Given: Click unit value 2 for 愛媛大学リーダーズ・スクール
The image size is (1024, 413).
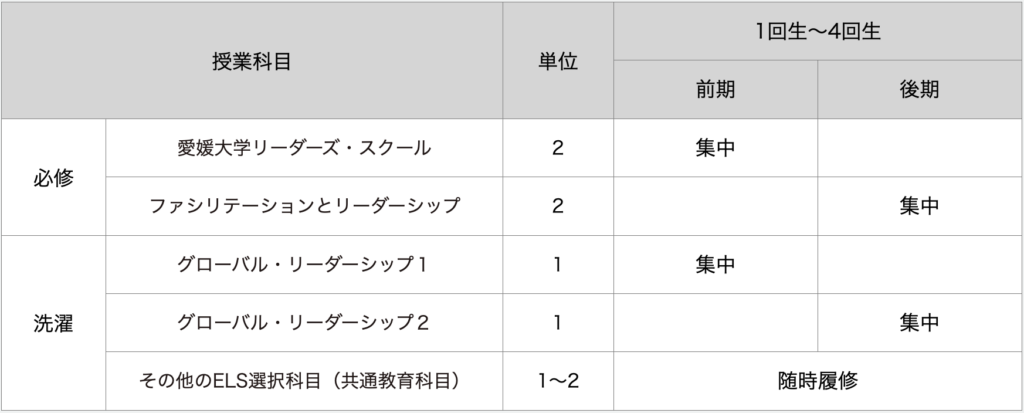Looking at the screenshot, I should point(557,148).
